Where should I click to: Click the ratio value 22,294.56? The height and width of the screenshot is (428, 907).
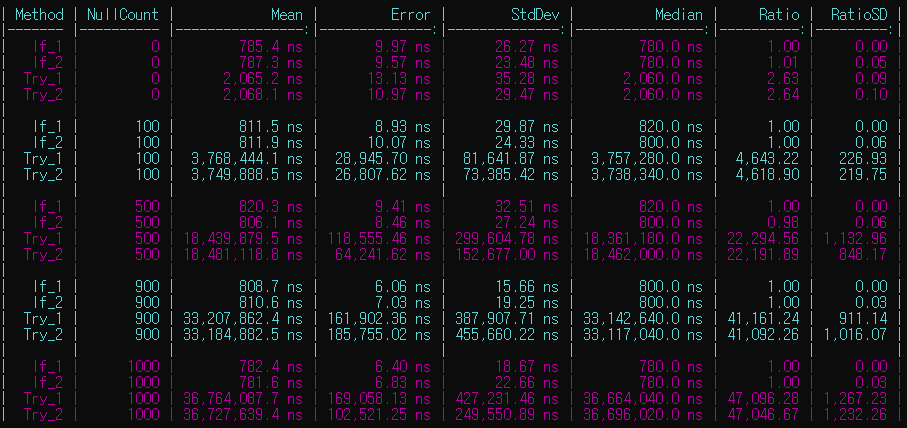point(764,238)
